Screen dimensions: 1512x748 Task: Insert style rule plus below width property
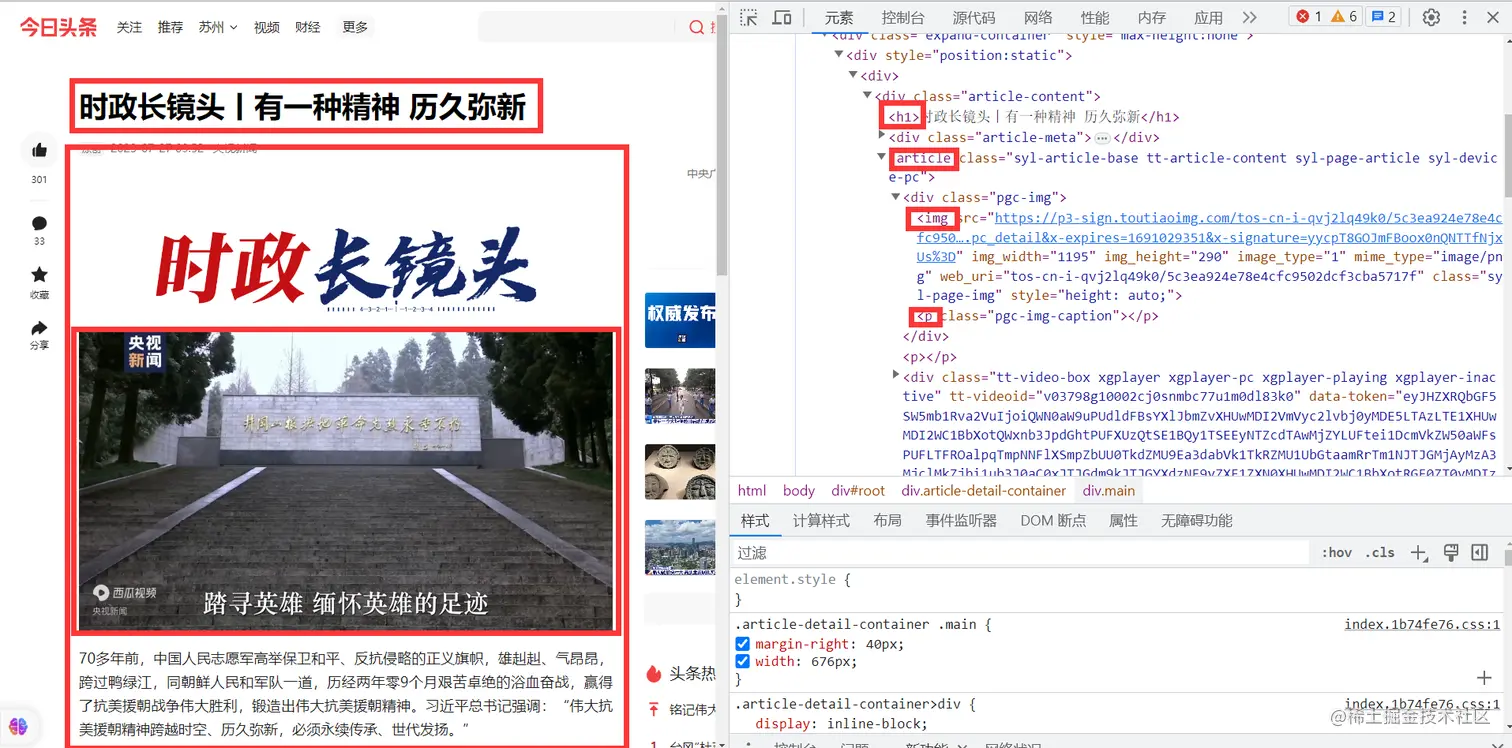1484,679
